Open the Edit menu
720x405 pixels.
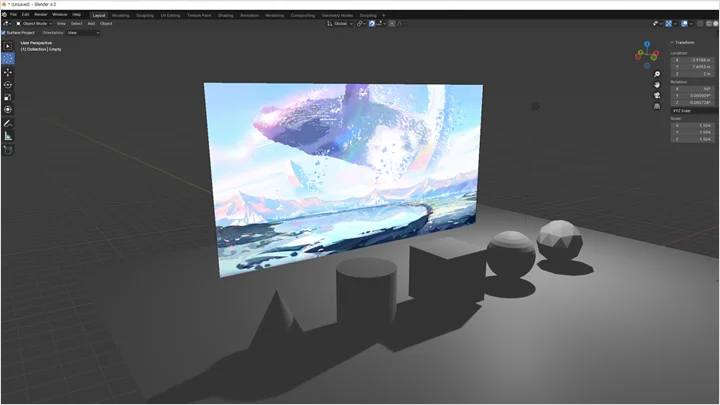coord(25,15)
